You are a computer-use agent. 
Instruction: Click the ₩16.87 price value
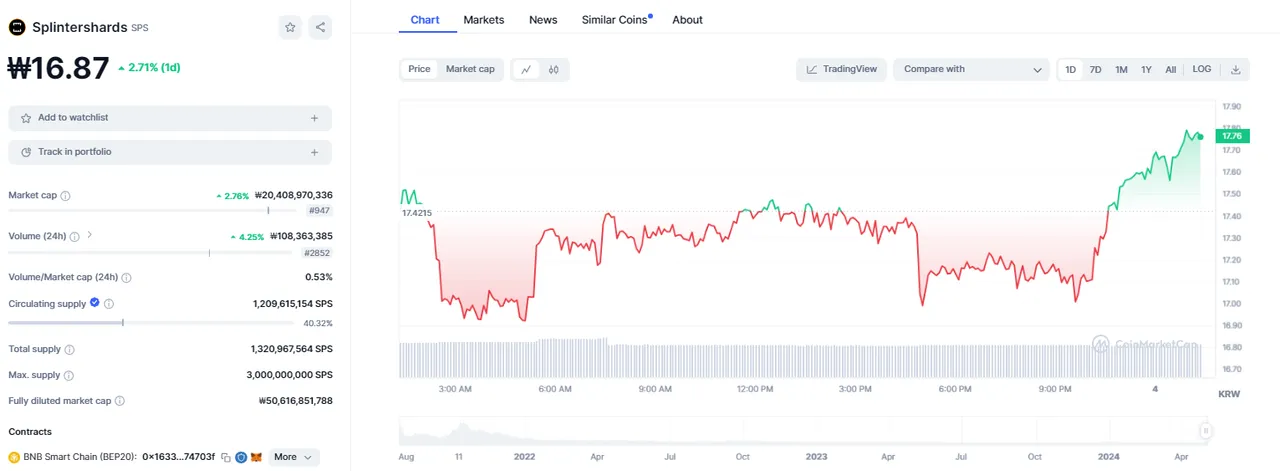click(x=58, y=68)
